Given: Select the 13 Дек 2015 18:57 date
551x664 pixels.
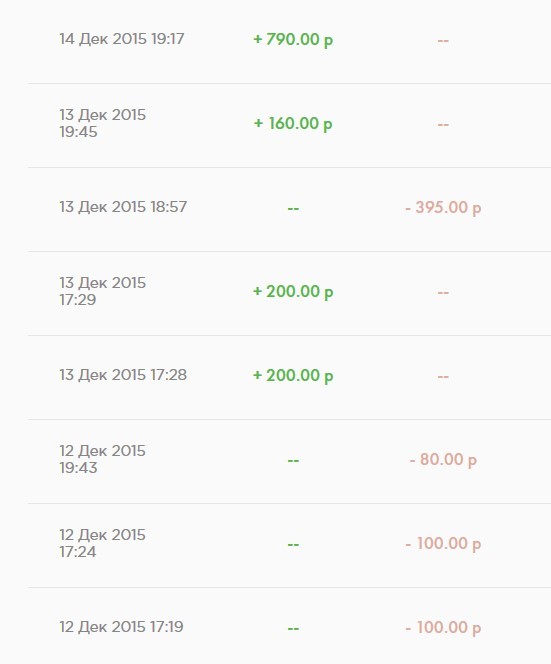Looking at the screenshot, I should [x=123, y=207].
